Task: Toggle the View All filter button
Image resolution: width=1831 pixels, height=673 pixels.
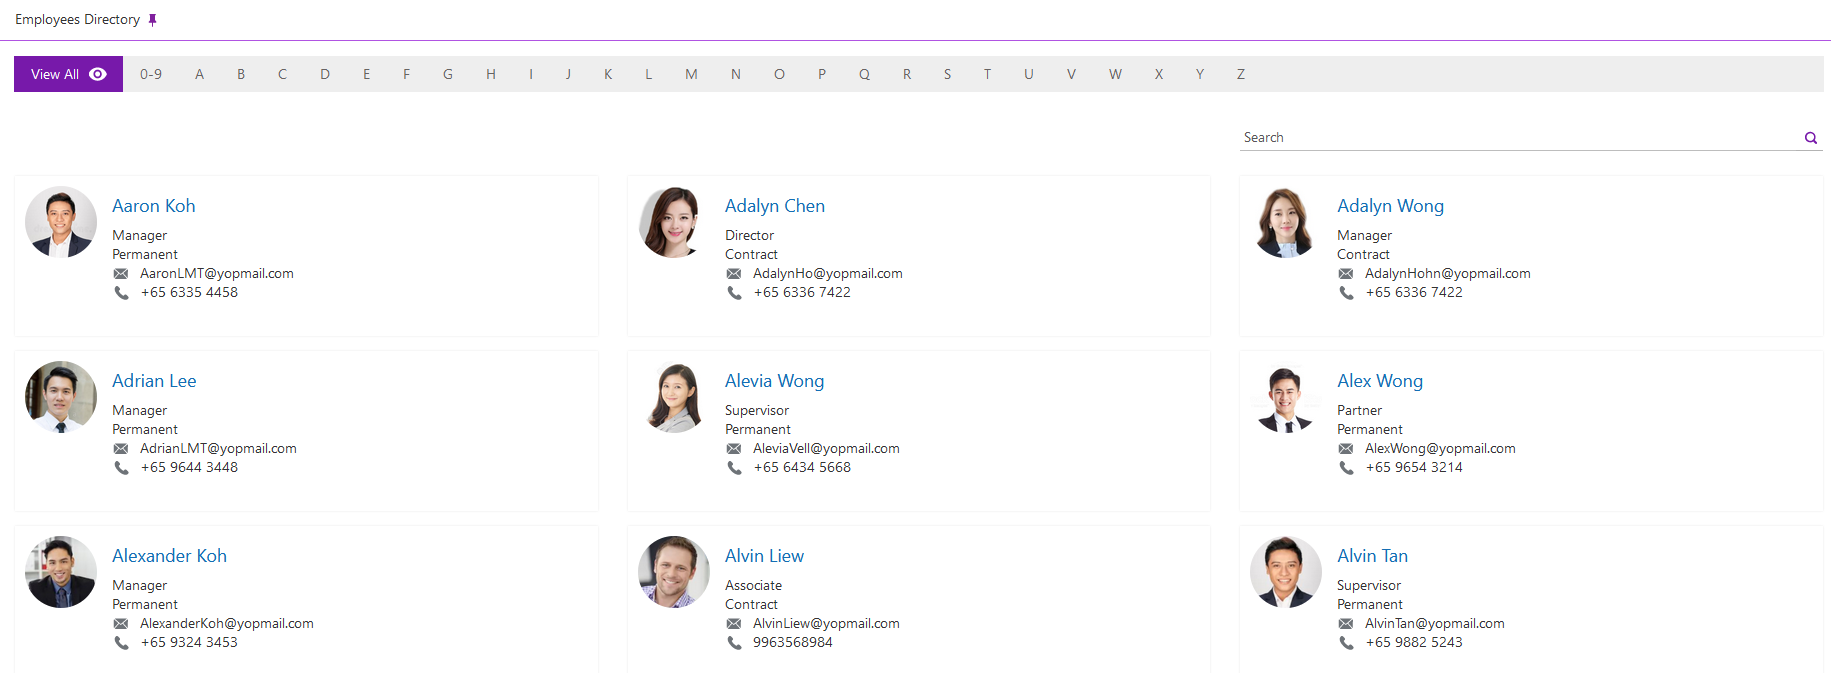Action: pyautogui.click(x=68, y=74)
